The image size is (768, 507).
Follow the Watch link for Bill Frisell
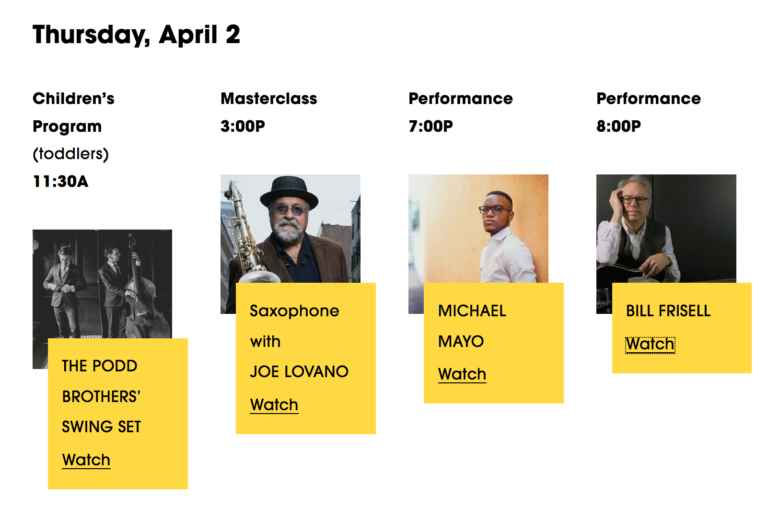point(650,344)
